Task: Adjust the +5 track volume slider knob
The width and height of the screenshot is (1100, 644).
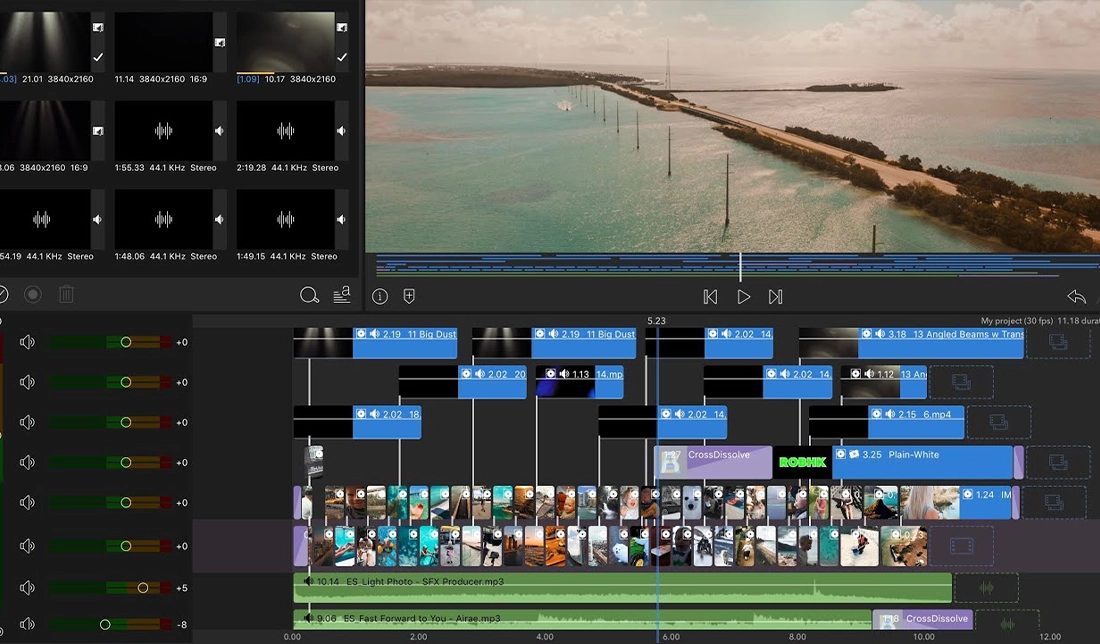Action: (143, 588)
